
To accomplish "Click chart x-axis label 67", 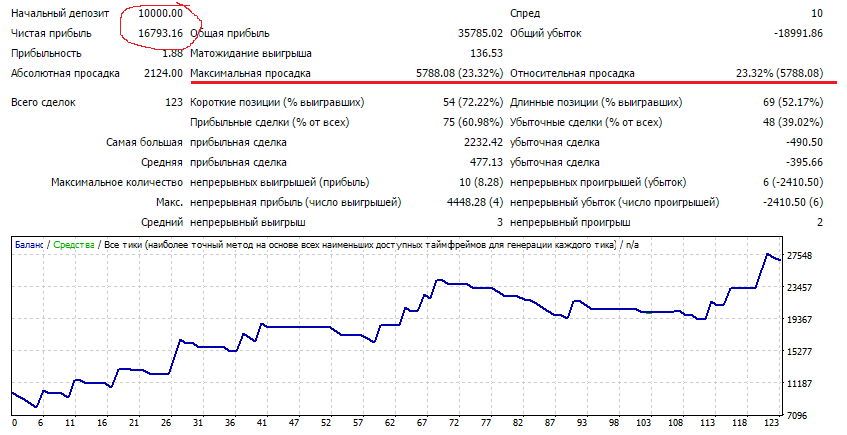I will (422, 423).
